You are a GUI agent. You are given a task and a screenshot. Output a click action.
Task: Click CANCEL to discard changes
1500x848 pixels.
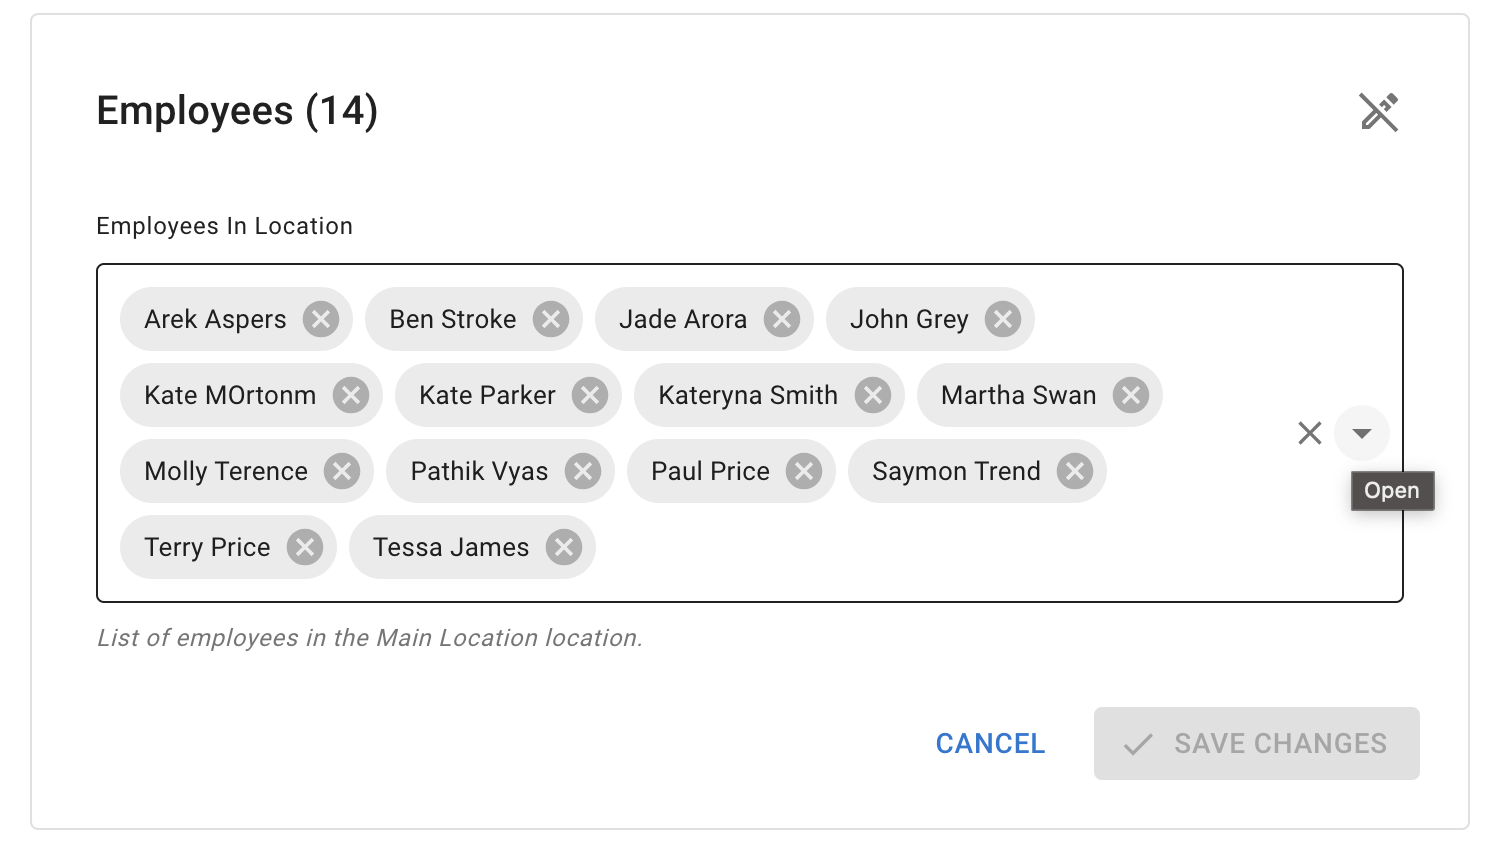[989, 743]
